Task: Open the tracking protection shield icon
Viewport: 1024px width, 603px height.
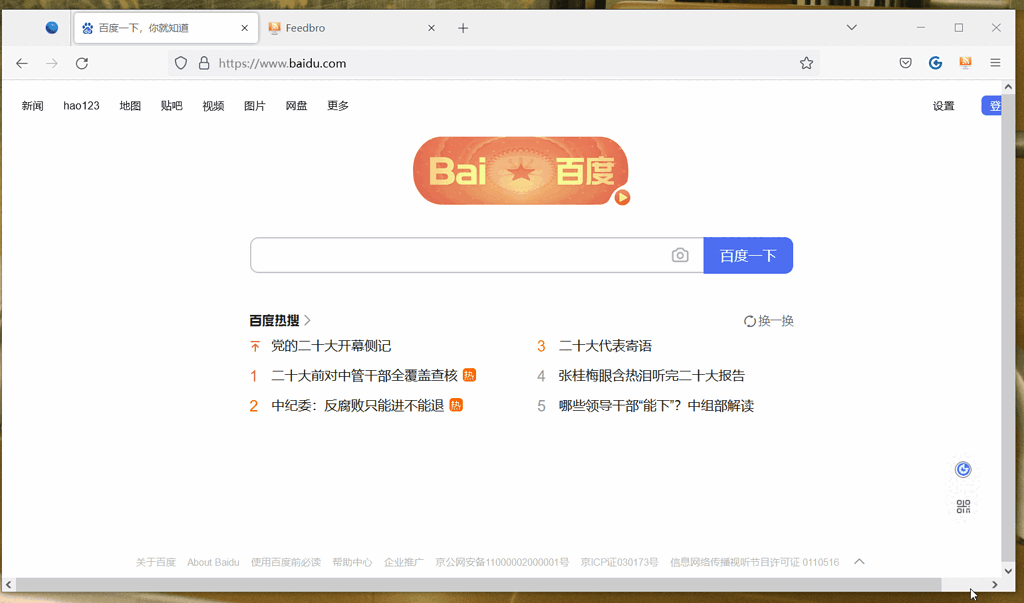Action: click(x=181, y=63)
